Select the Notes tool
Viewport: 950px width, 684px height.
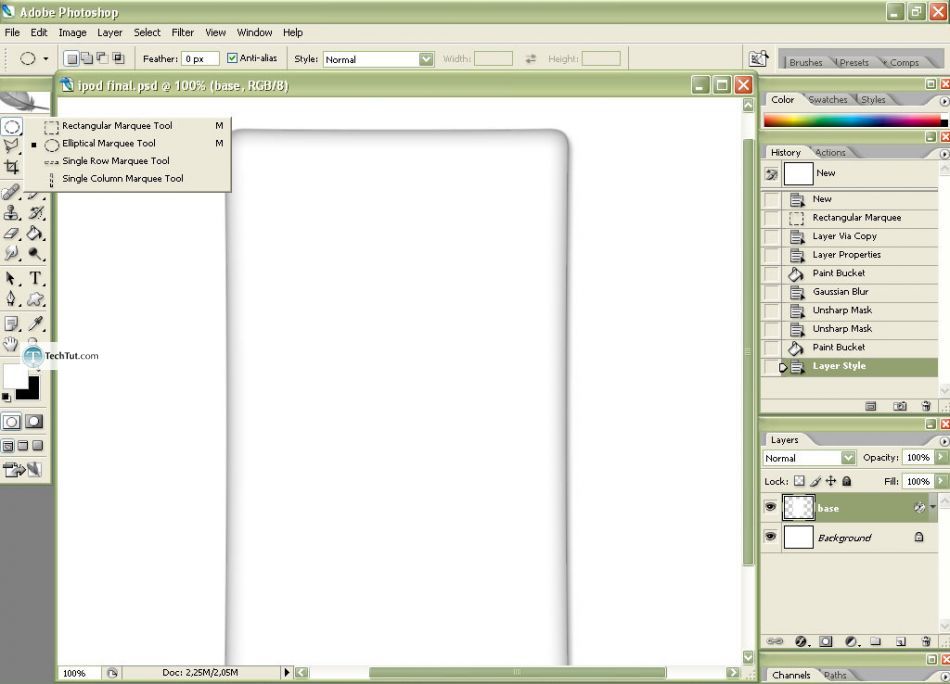pos(10,324)
